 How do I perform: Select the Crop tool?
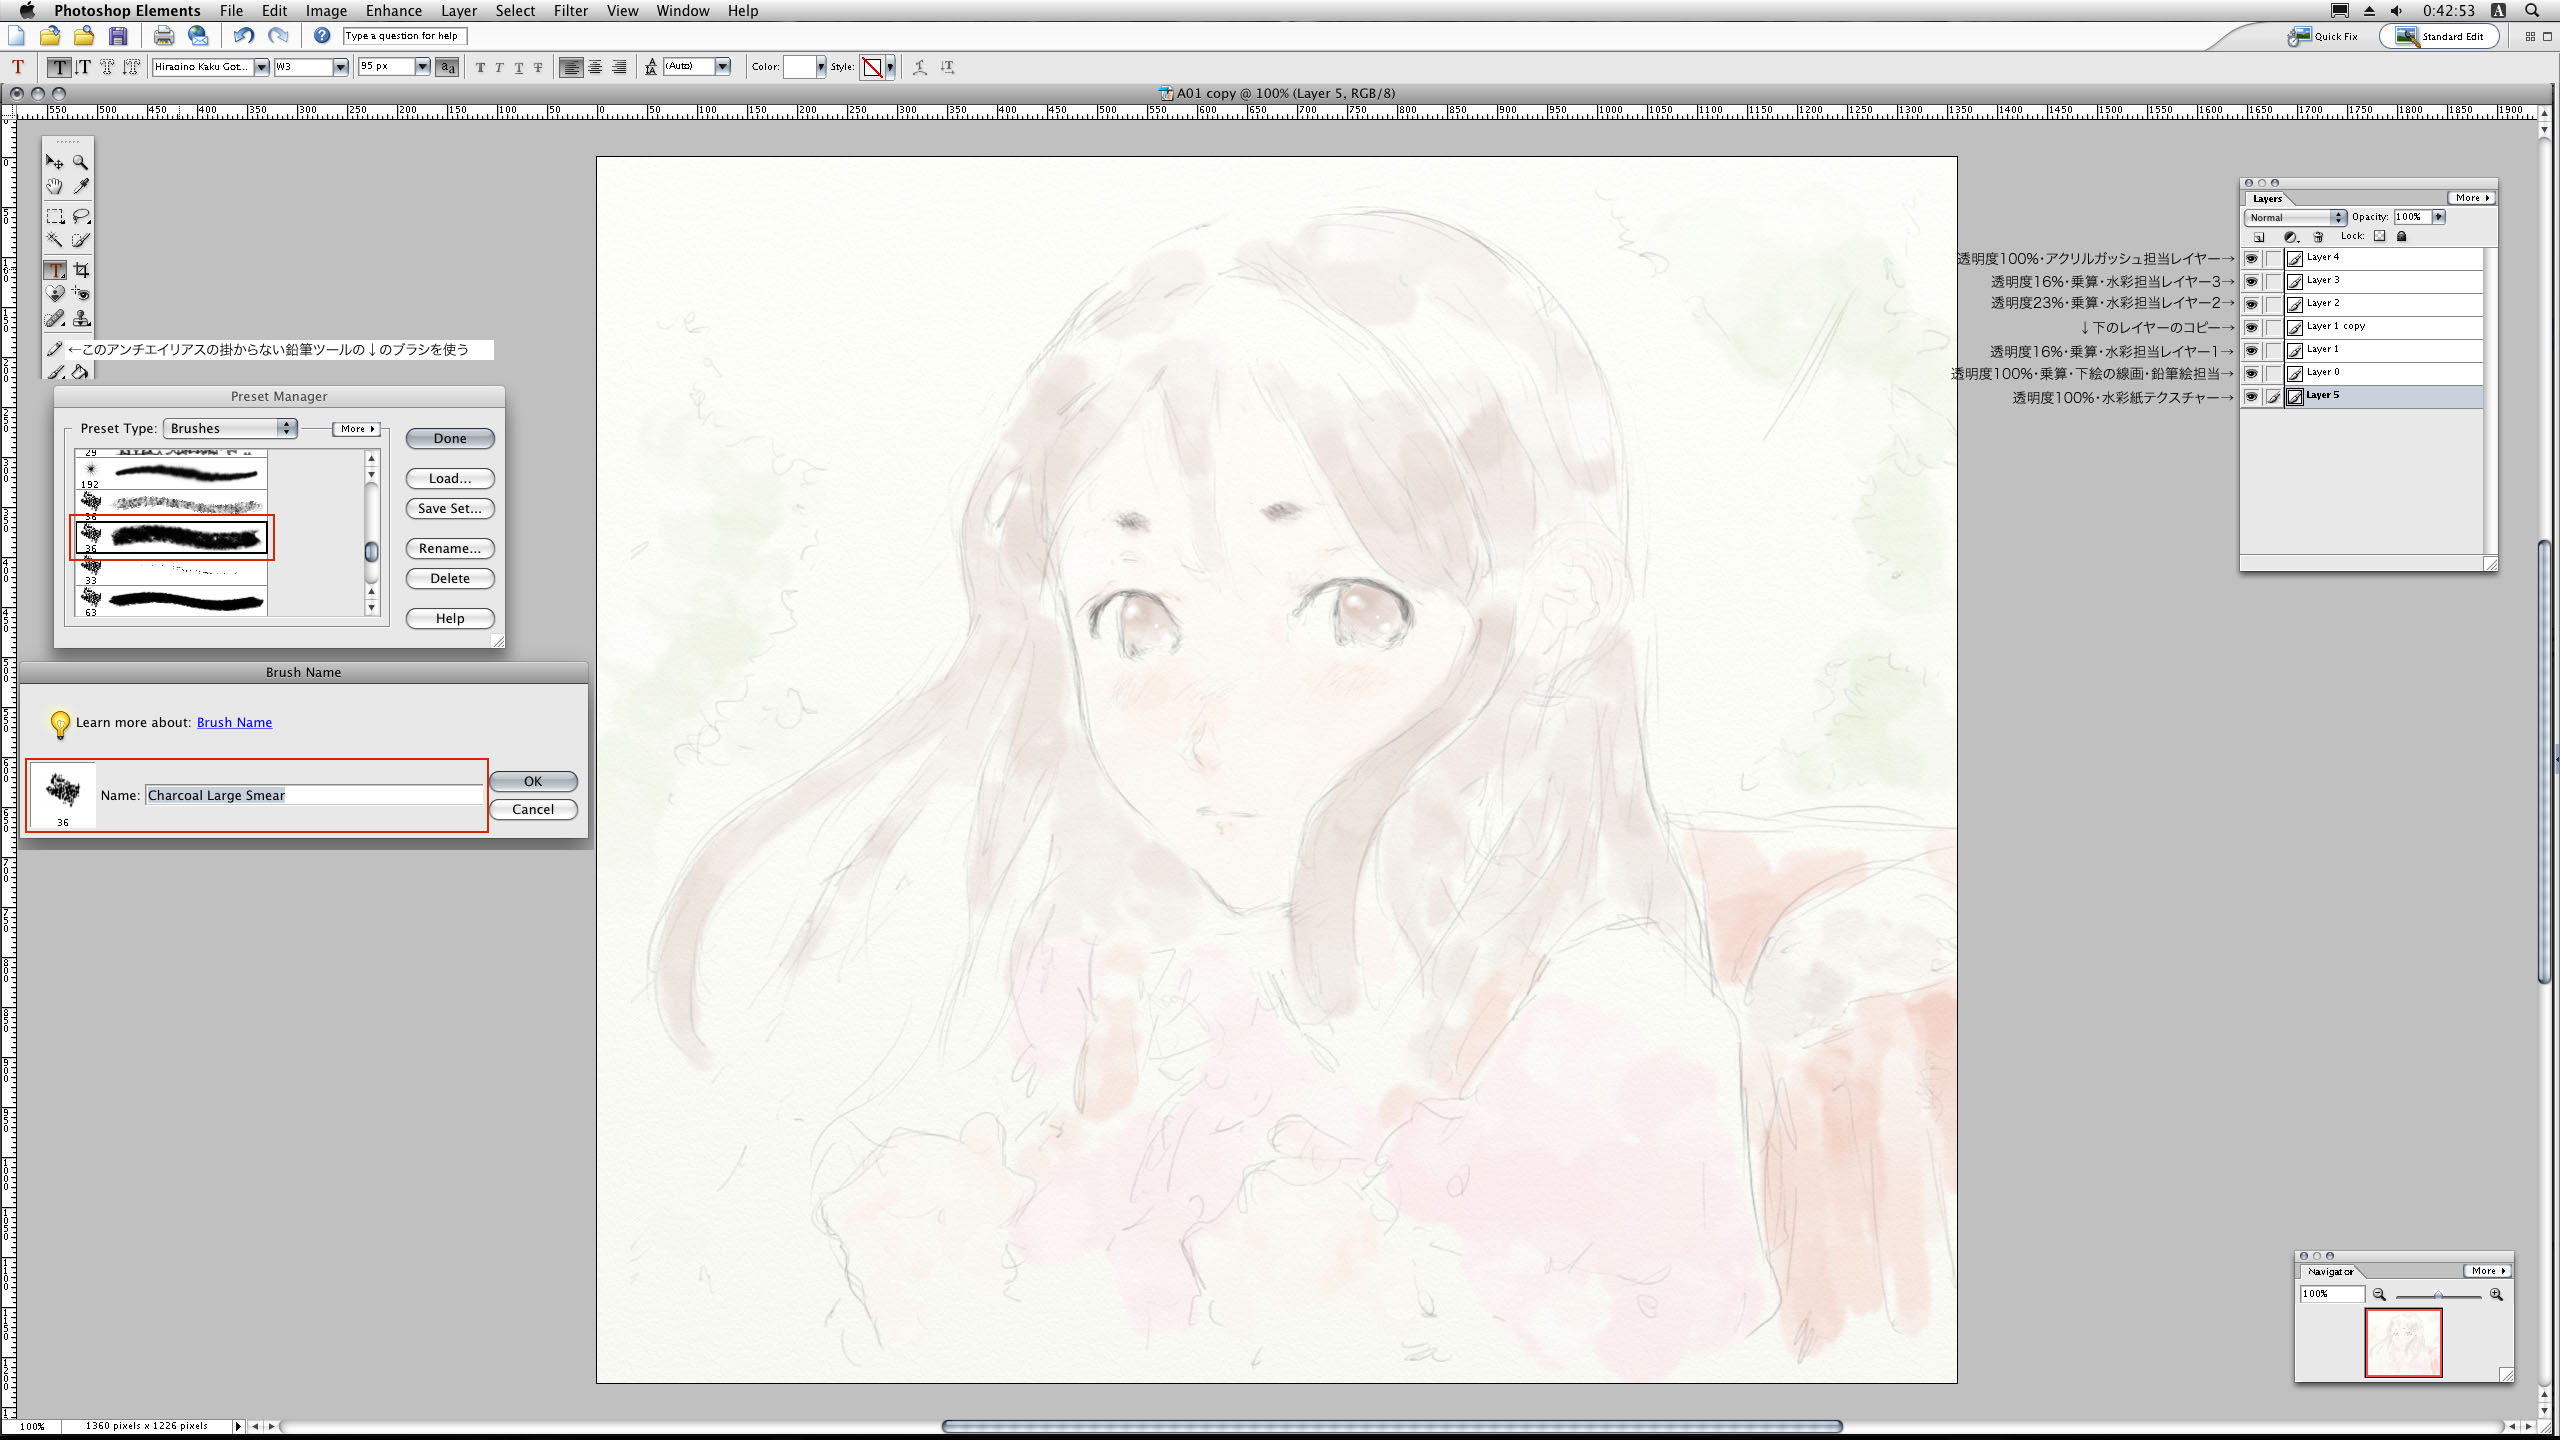coord(81,270)
